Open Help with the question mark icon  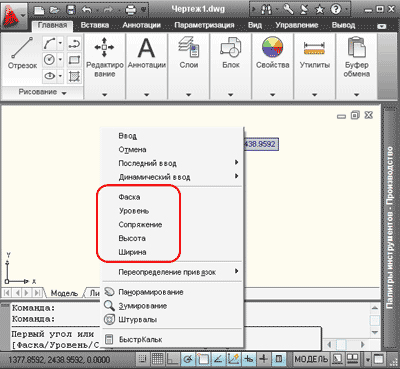coord(336,10)
